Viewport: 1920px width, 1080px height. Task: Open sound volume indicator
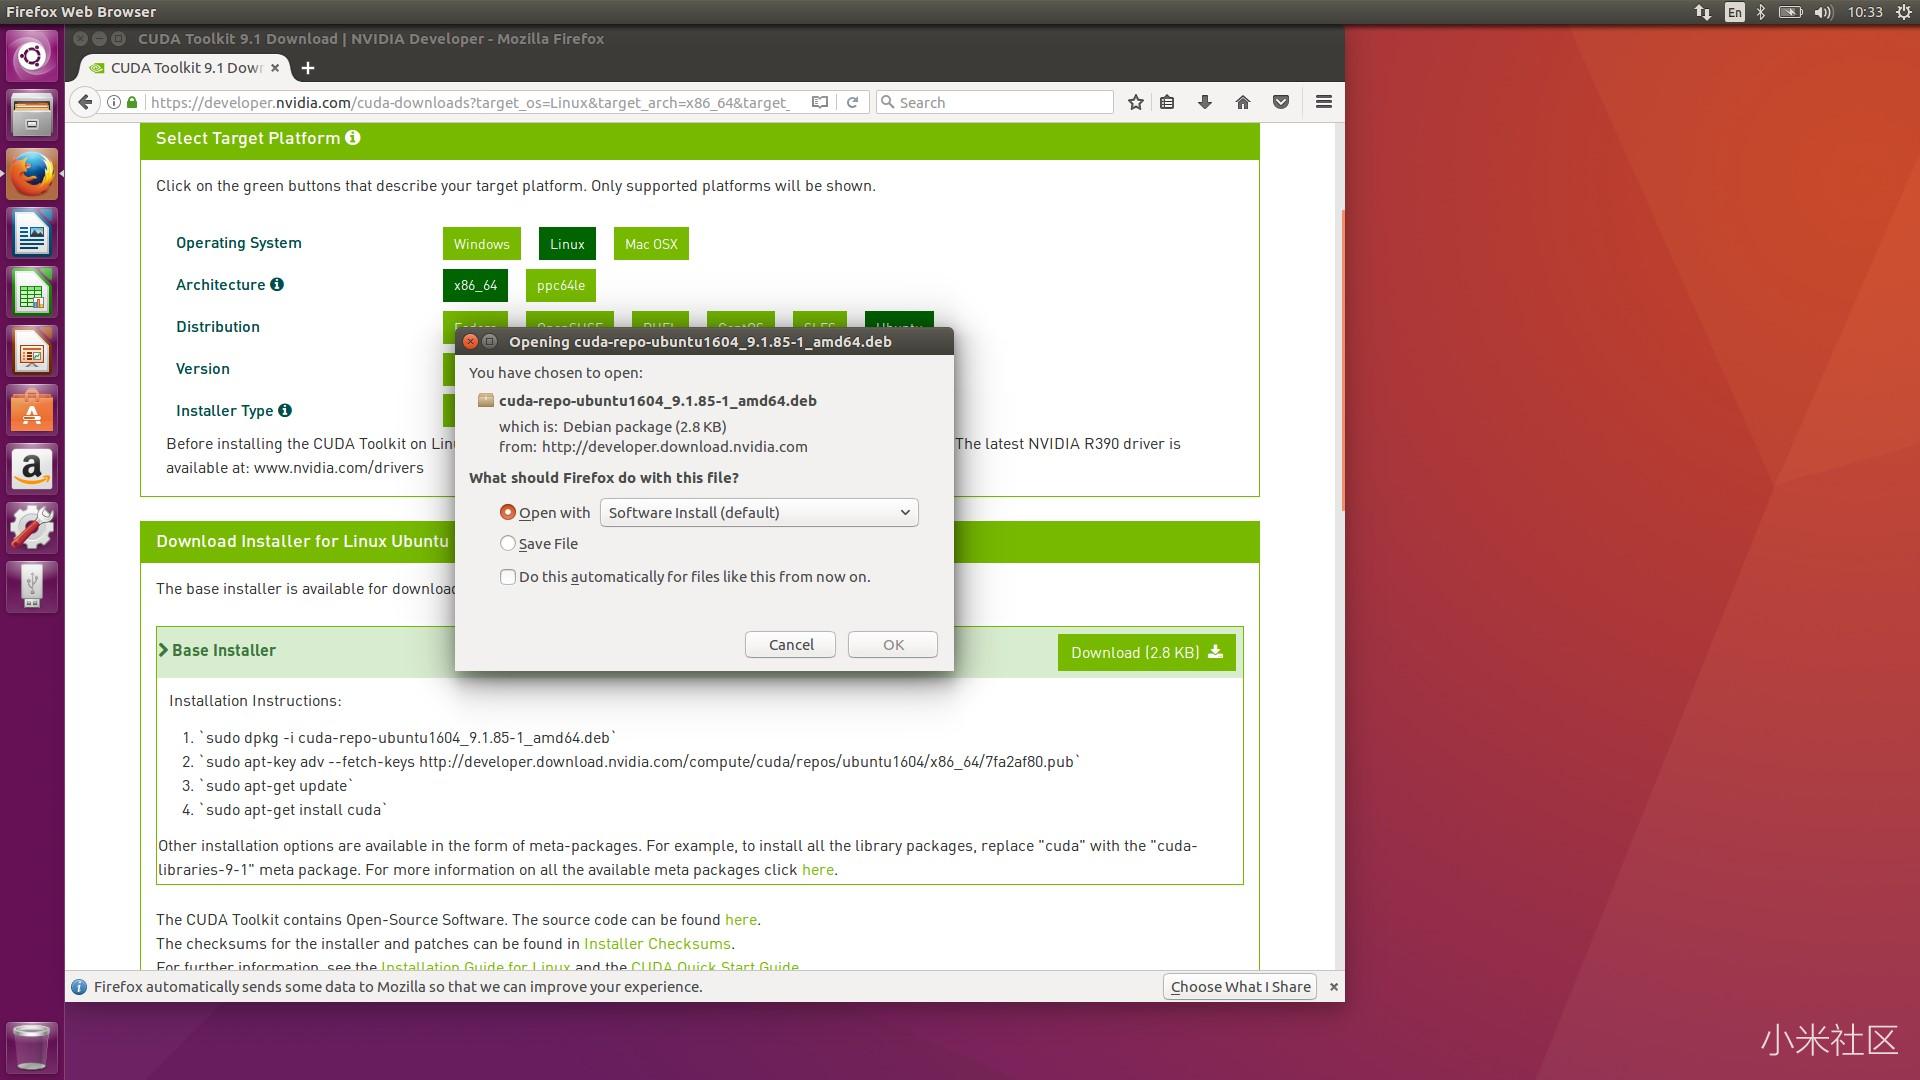click(1823, 12)
